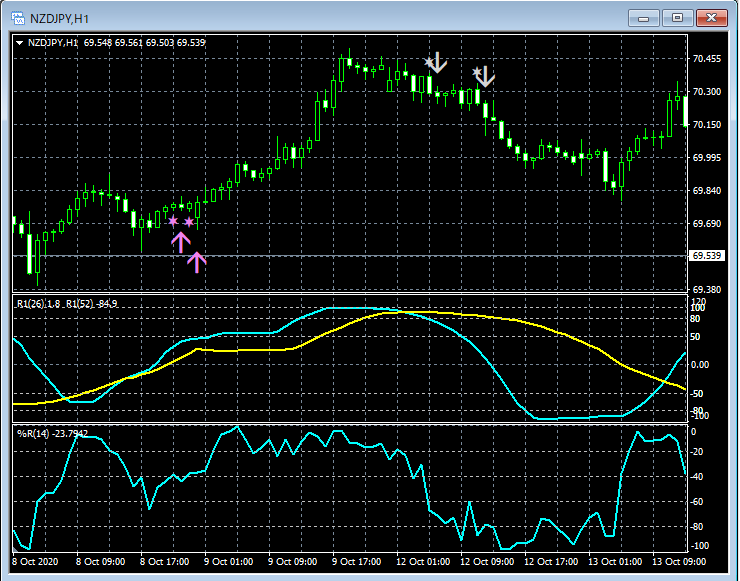Click time axis label 9 Oct 17:00
This screenshot has height=581, width=740.
pos(356,562)
